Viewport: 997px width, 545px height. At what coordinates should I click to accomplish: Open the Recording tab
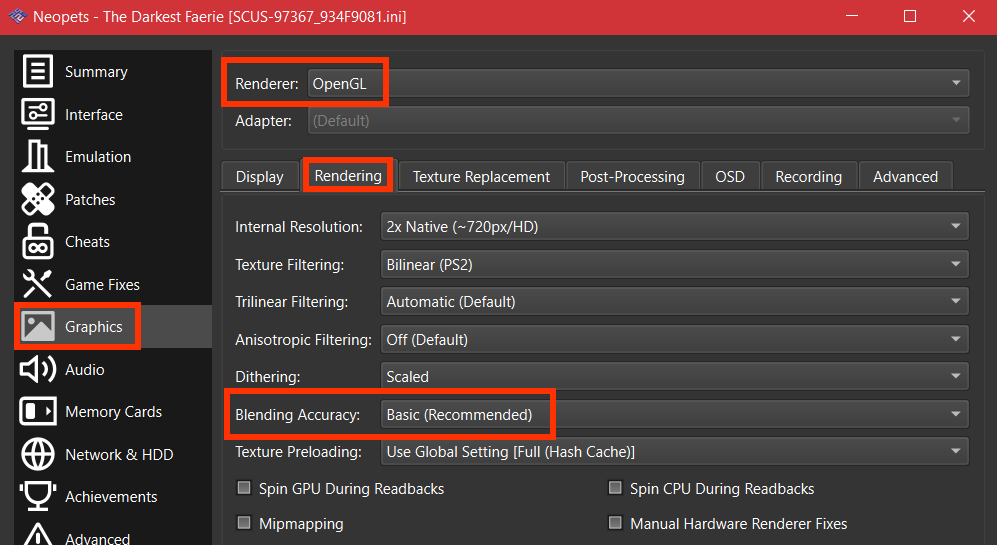(808, 176)
